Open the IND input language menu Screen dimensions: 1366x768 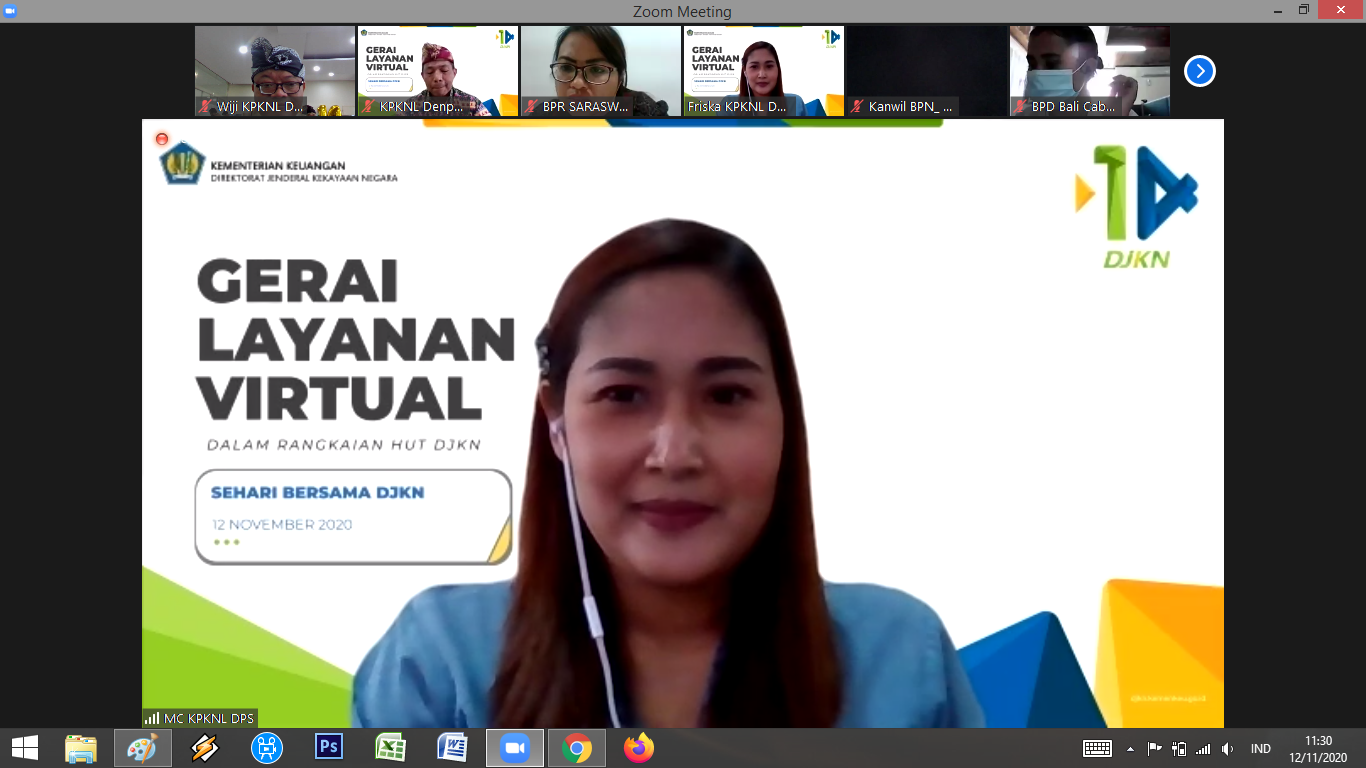[x=1260, y=749]
